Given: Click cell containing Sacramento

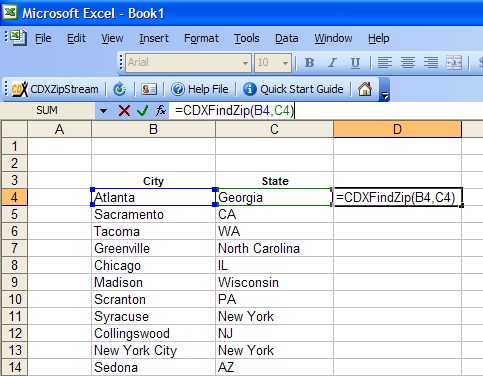Looking at the screenshot, I should 153,214.
